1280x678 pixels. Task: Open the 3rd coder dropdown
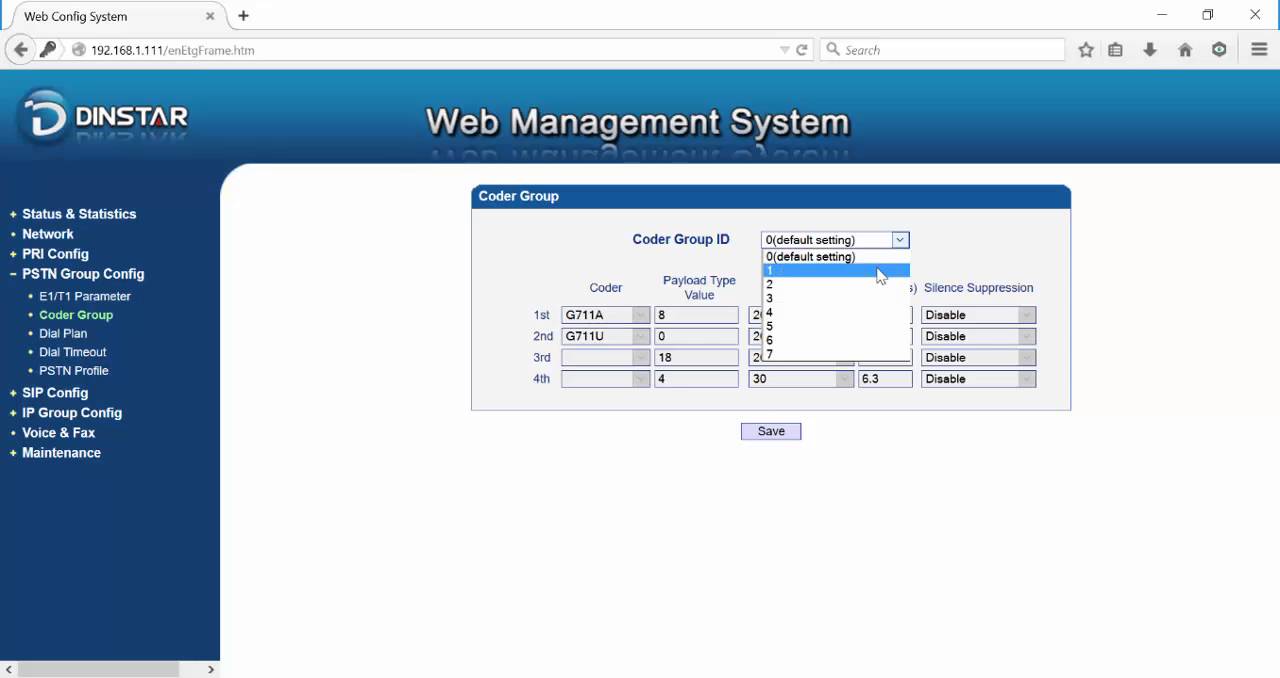click(x=606, y=358)
